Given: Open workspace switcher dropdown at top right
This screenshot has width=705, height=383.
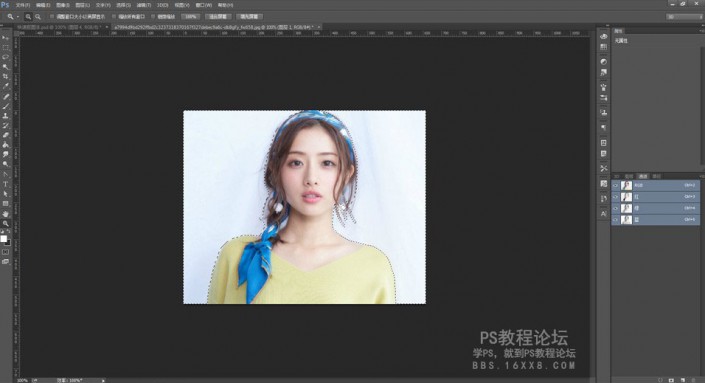Looking at the screenshot, I should click(x=684, y=17).
